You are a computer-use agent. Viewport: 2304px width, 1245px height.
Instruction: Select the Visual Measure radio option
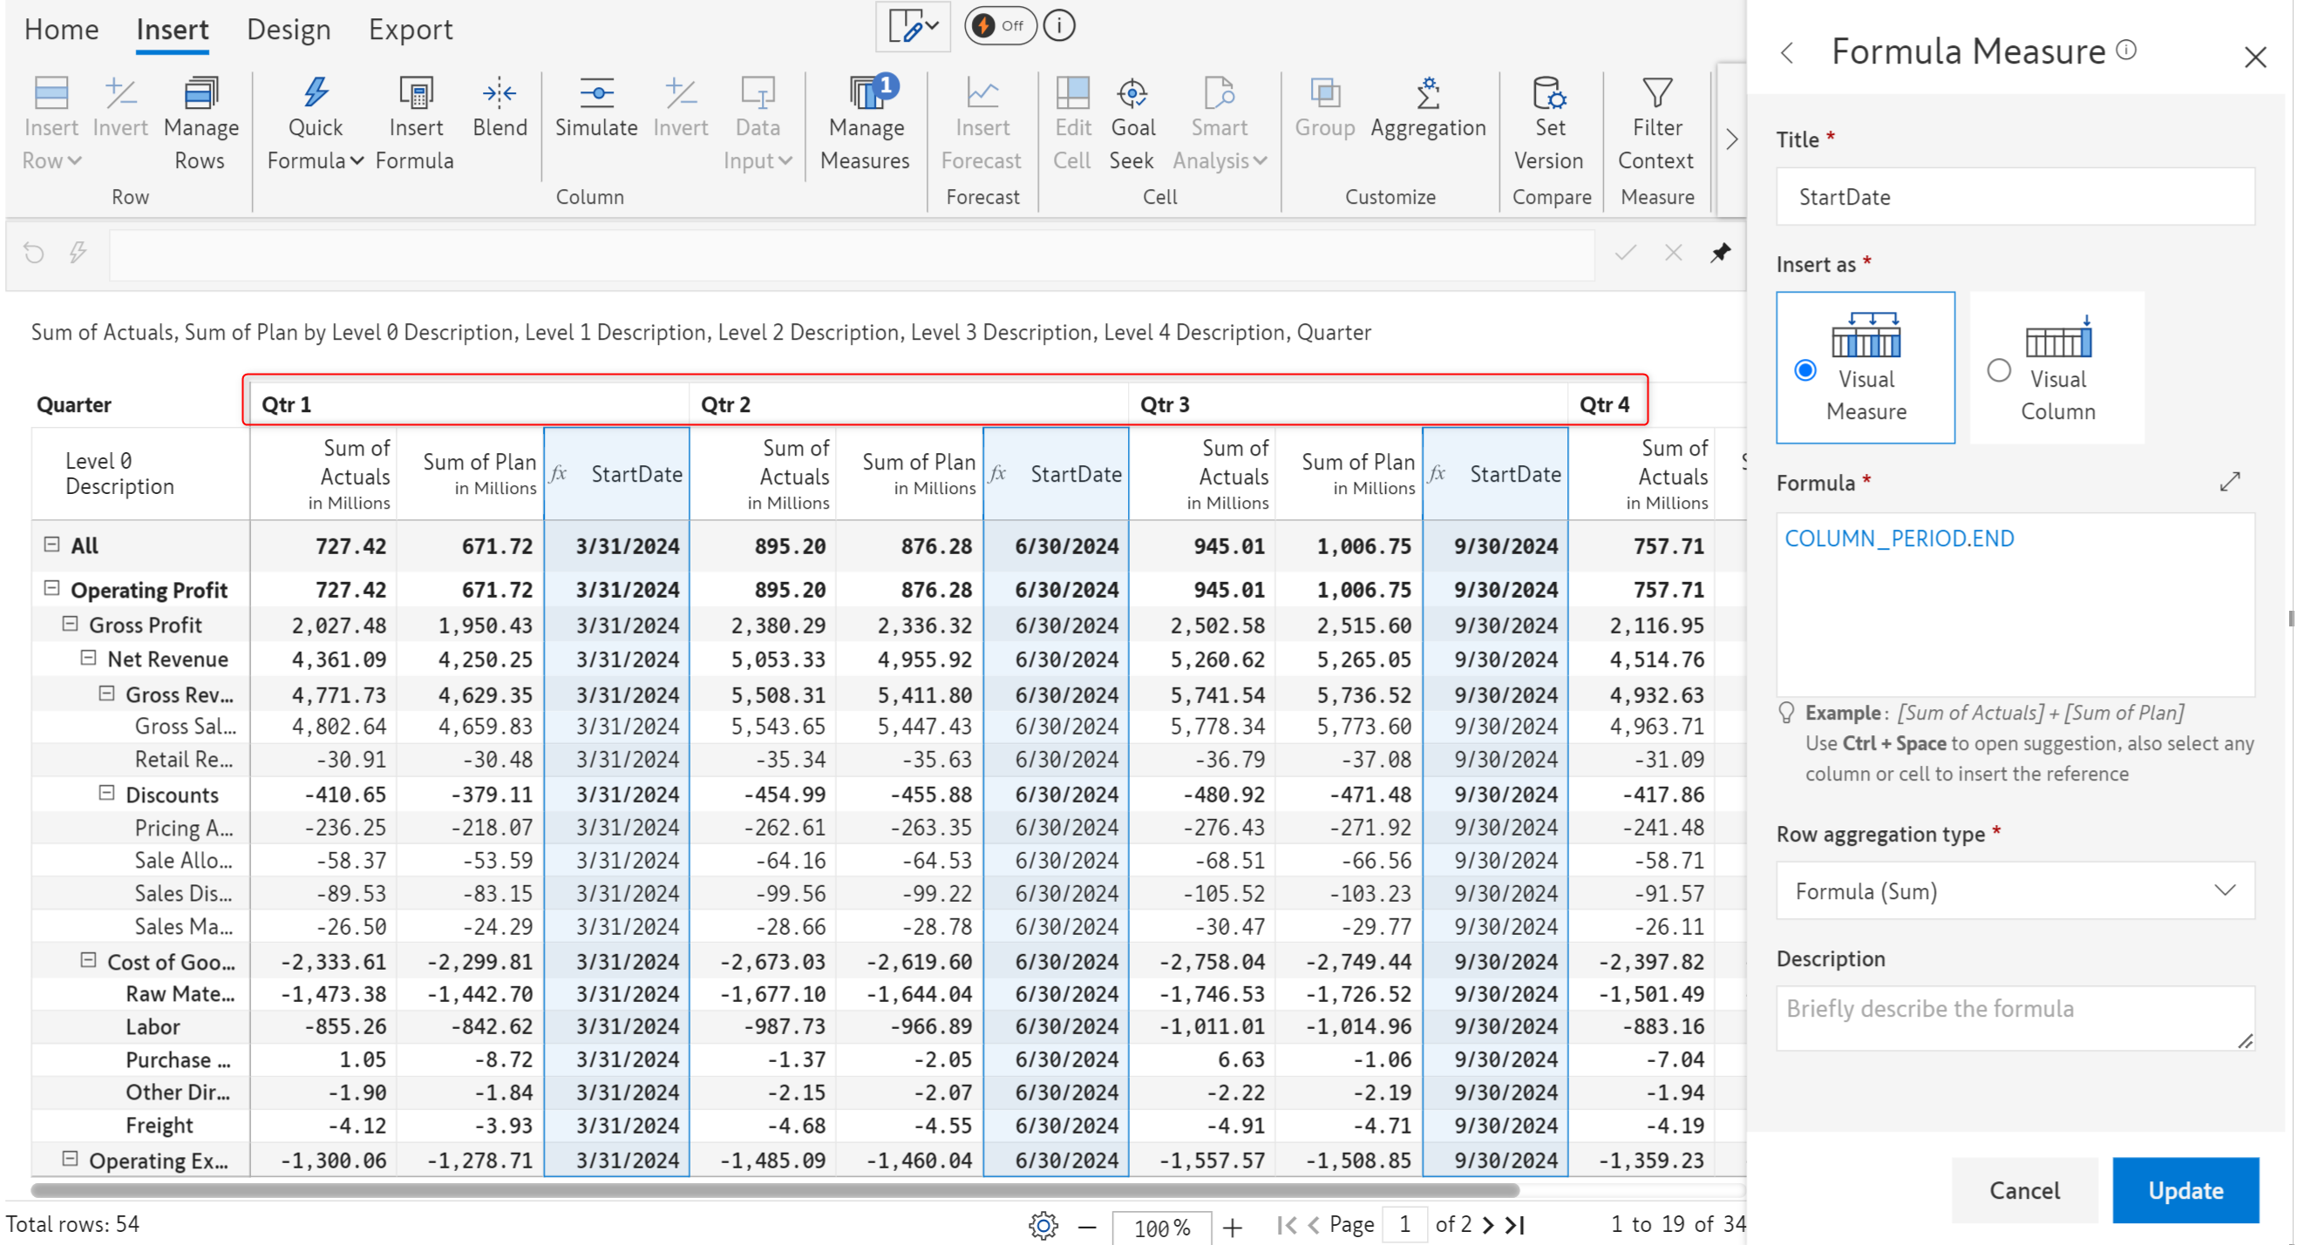click(1806, 370)
